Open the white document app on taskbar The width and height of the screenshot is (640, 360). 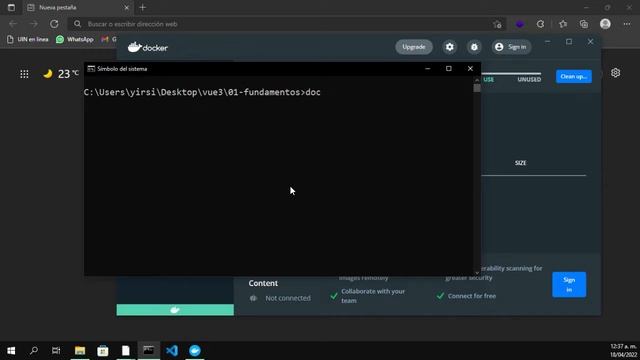pos(126,351)
